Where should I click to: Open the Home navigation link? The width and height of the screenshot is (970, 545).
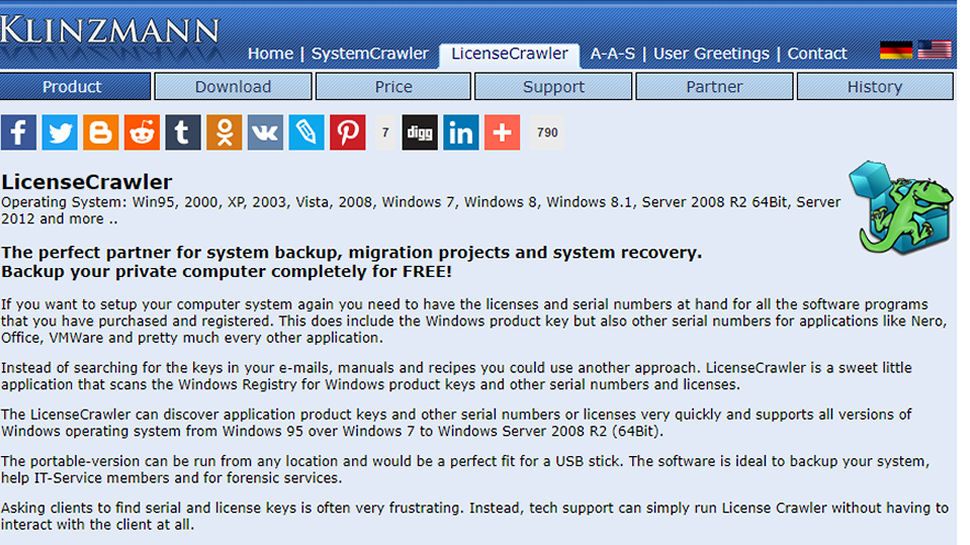[x=270, y=54]
